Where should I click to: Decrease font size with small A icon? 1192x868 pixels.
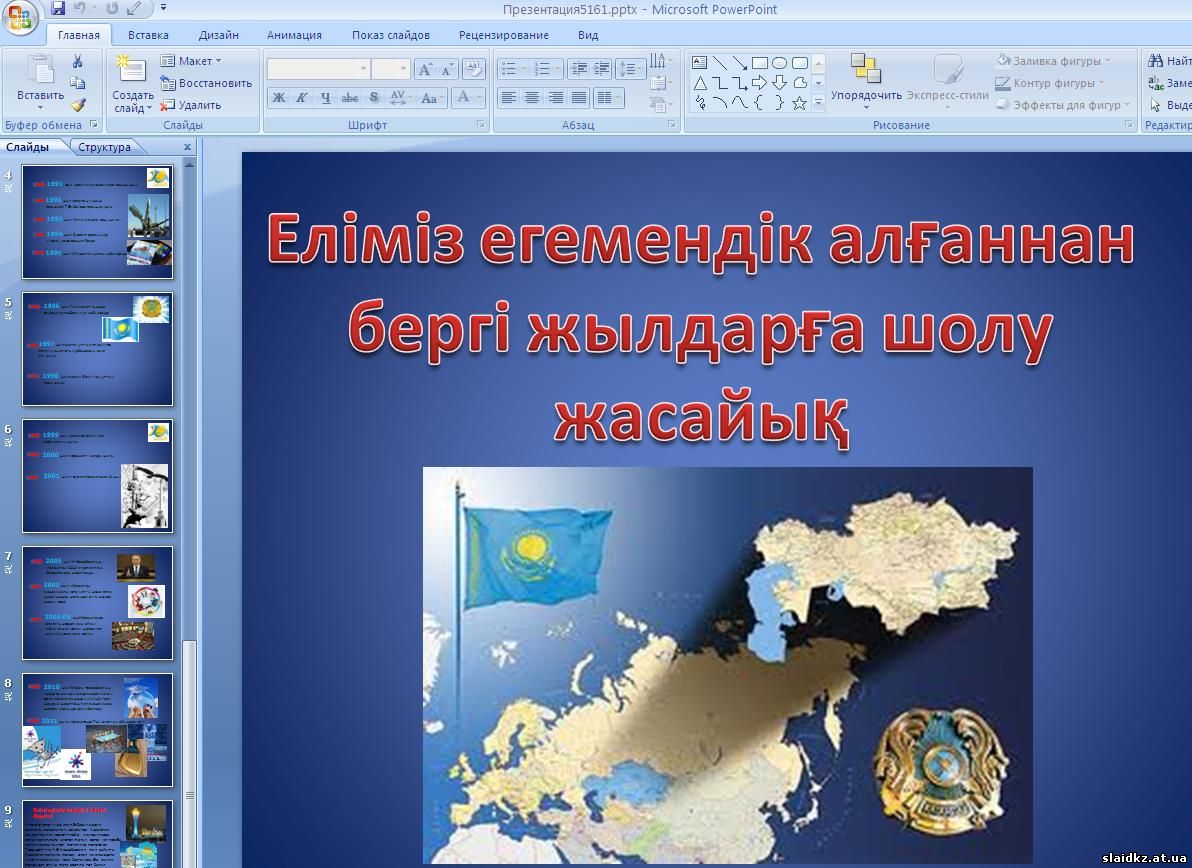(x=448, y=70)
